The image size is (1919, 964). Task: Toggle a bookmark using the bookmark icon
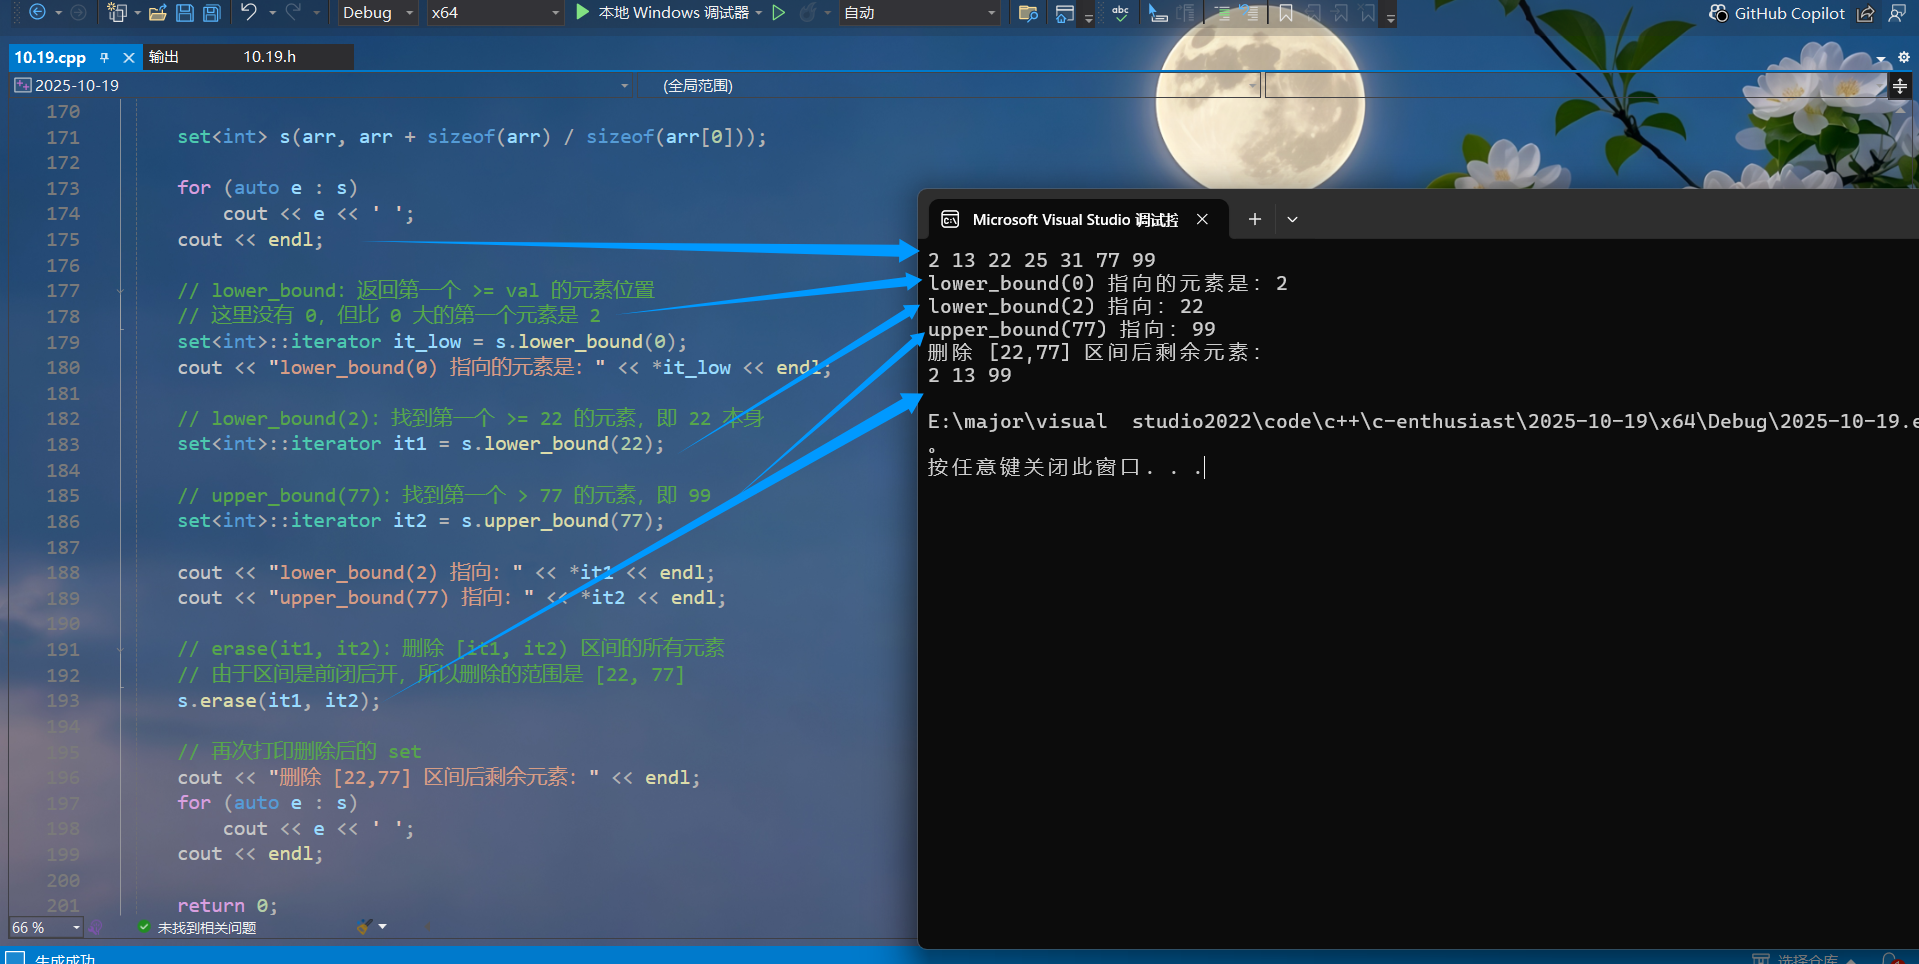(1286, 13)
